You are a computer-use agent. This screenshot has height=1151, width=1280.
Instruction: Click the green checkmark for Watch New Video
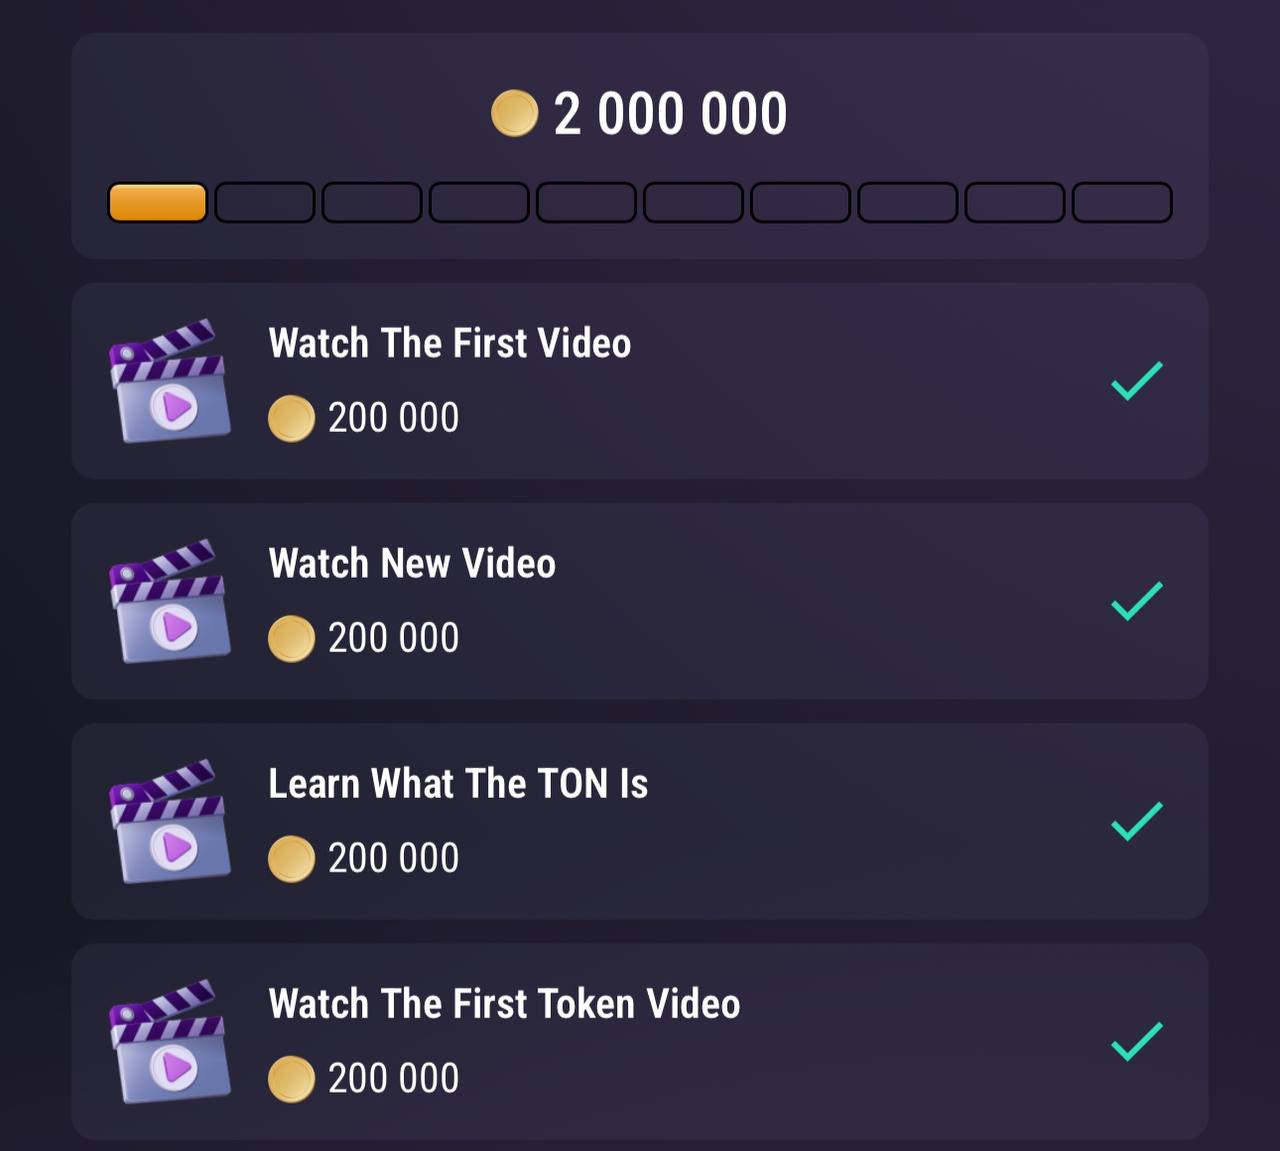[1137, 601]
